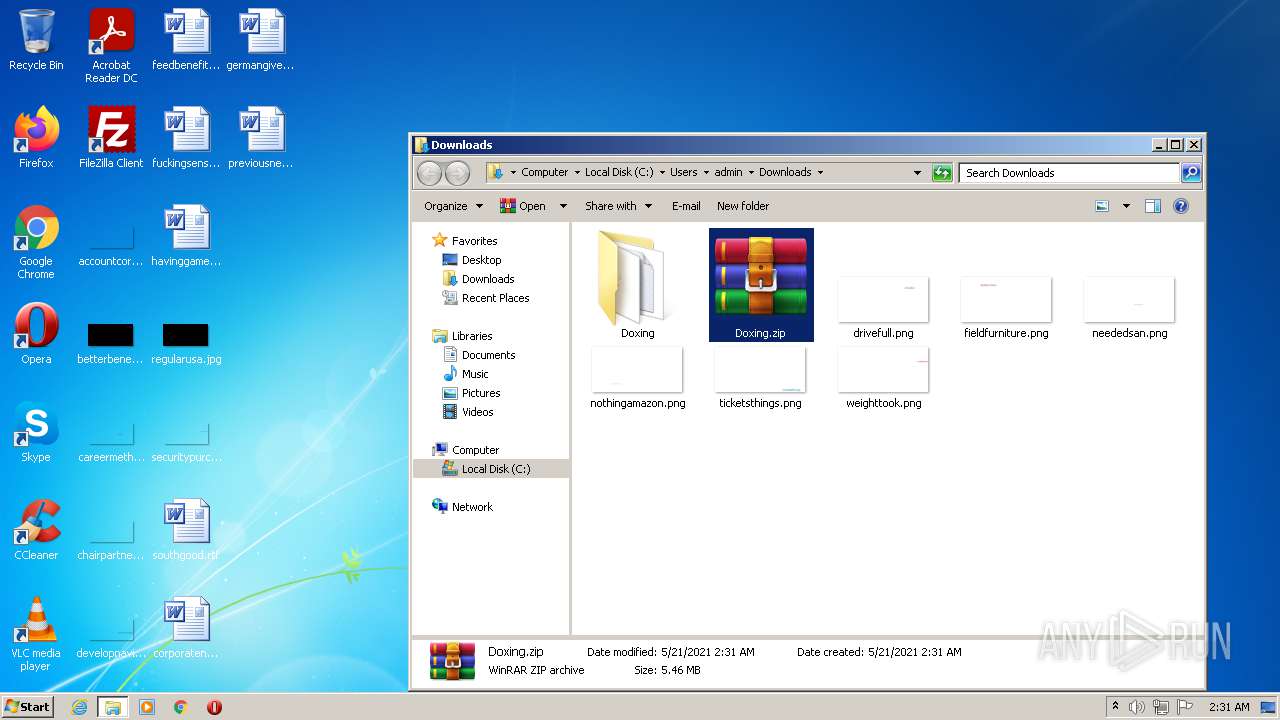Click E-mail in the toolbar

(x=686, y=206)
